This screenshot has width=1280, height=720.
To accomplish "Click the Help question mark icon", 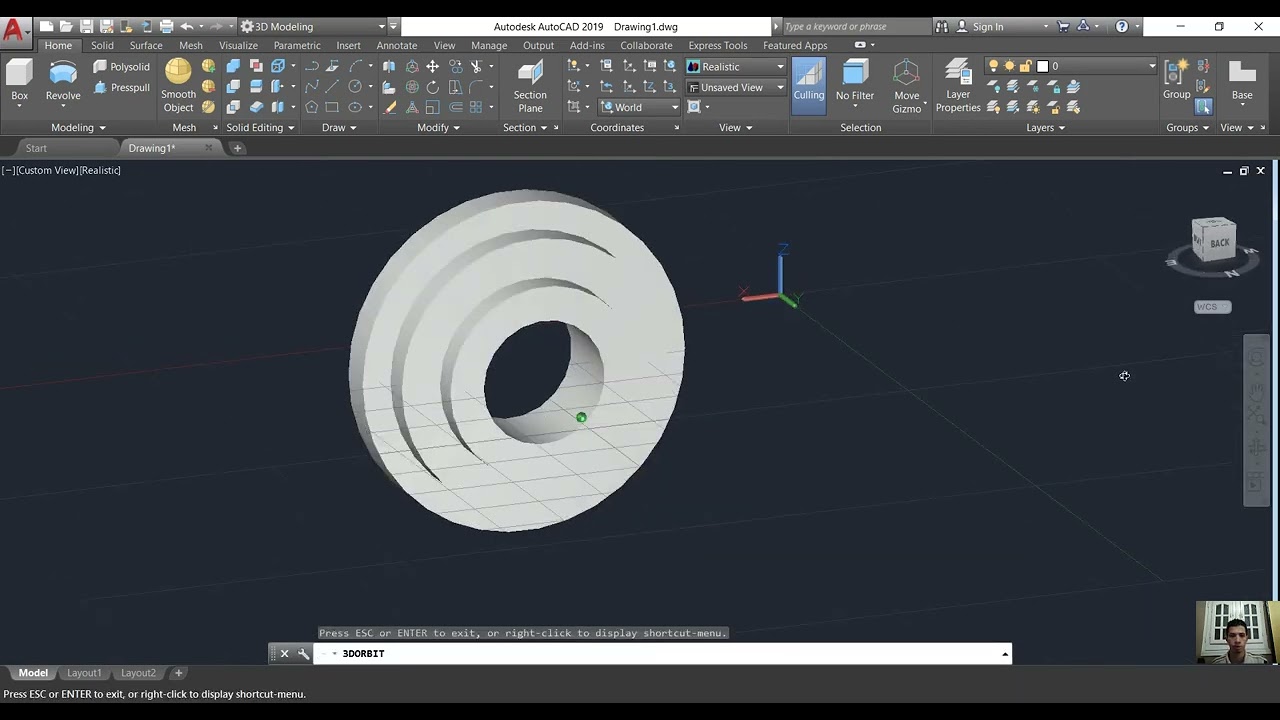I will 1122,26.
